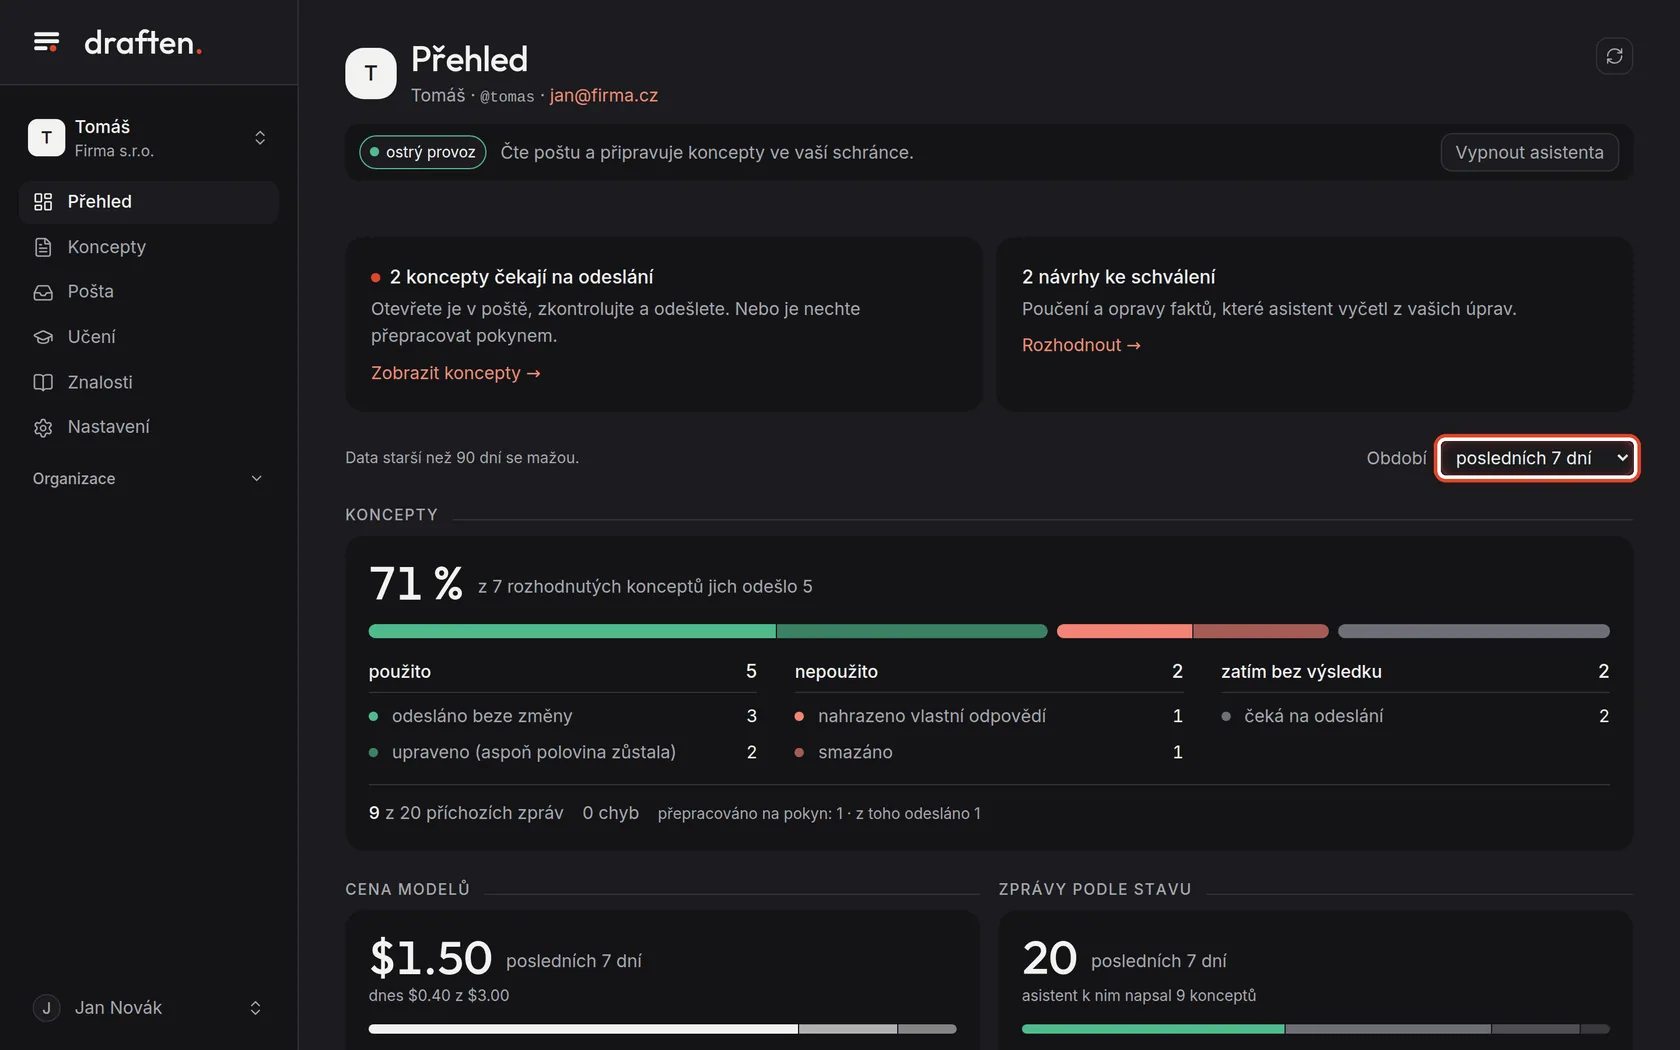The width and height of the screenshot is (1680, 1050).
Task: Click the red nepoužito progress bar segment
Action: click(1193, 631)
